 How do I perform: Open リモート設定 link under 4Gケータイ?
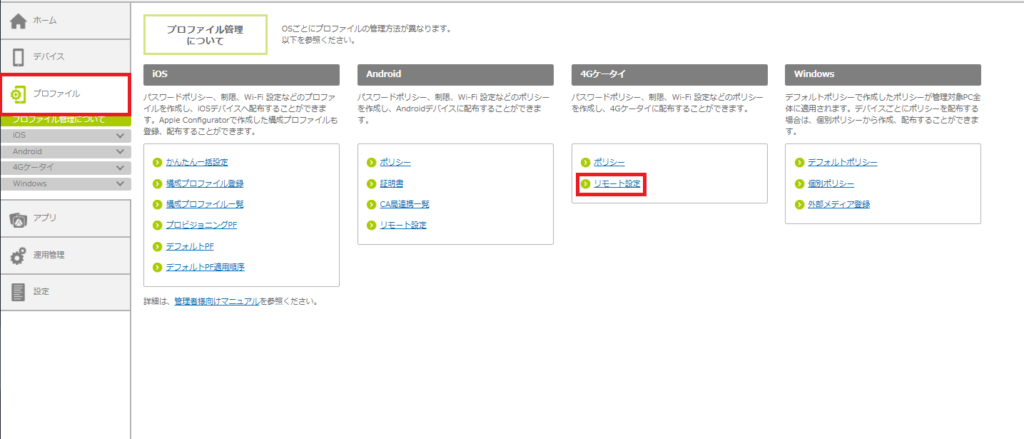[x=617, y=184]
